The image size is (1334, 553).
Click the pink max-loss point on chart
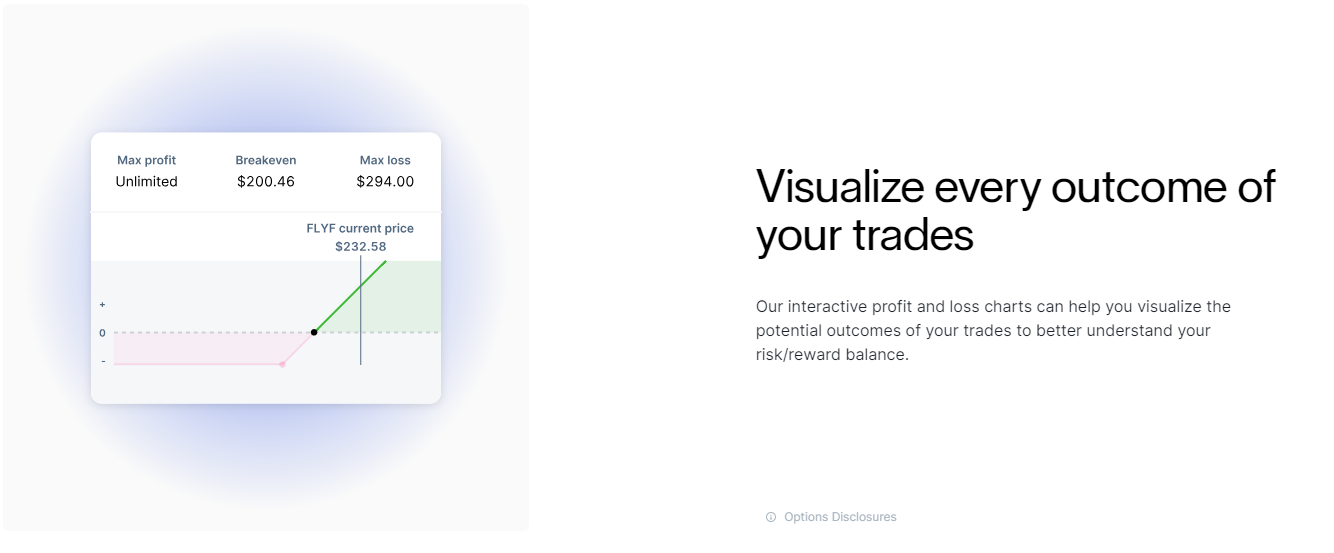[282, 364]
